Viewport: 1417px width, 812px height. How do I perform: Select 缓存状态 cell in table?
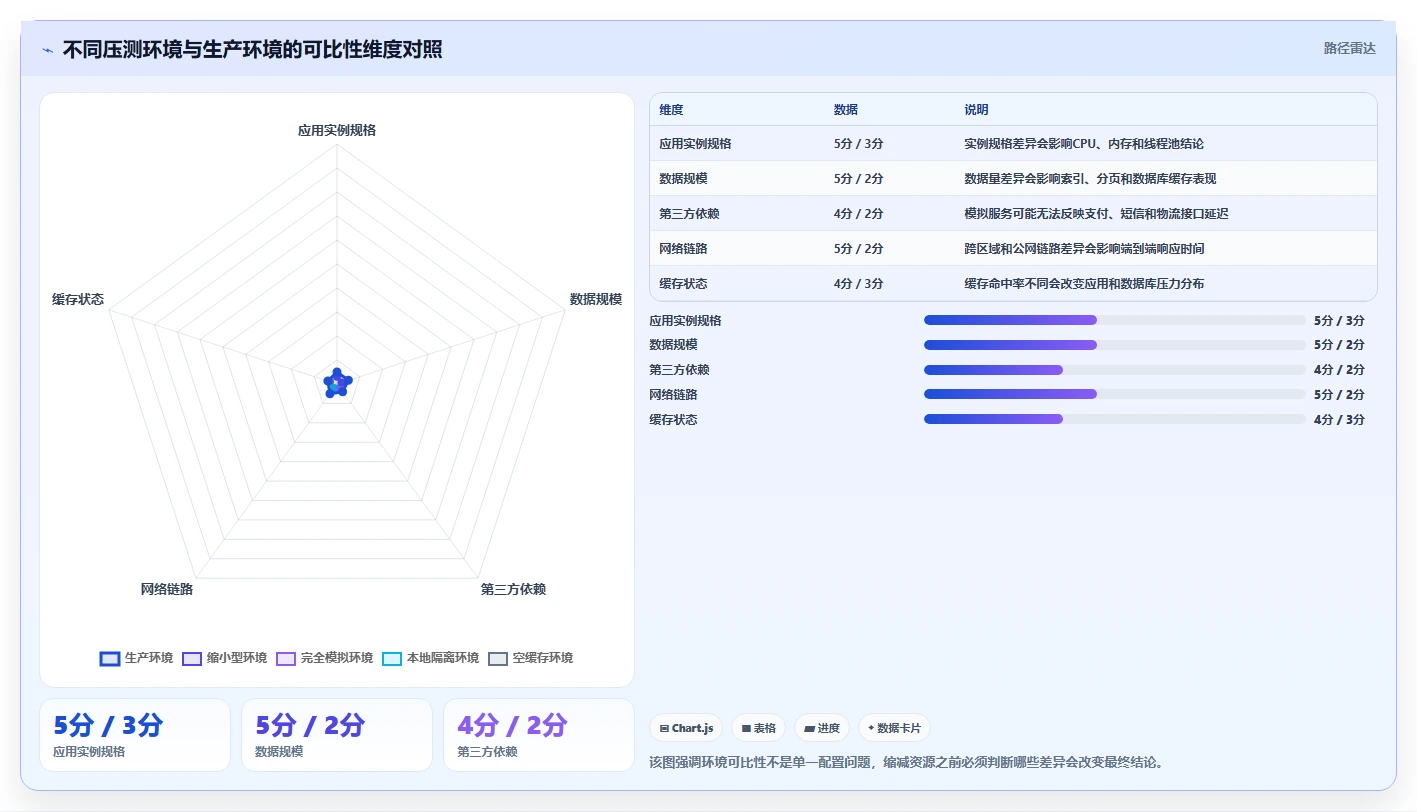pyautogui.click(x=683, y=284)
